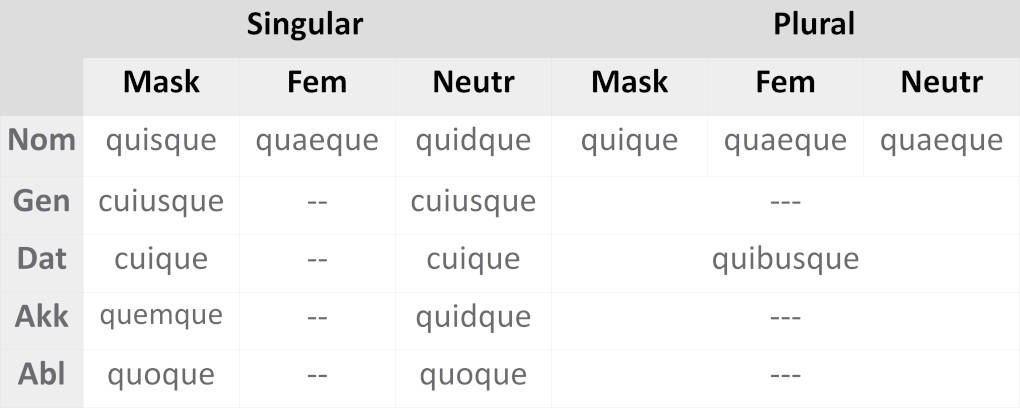
Task: Select the neuter dative cuique cell
Action: coord(473,259)
